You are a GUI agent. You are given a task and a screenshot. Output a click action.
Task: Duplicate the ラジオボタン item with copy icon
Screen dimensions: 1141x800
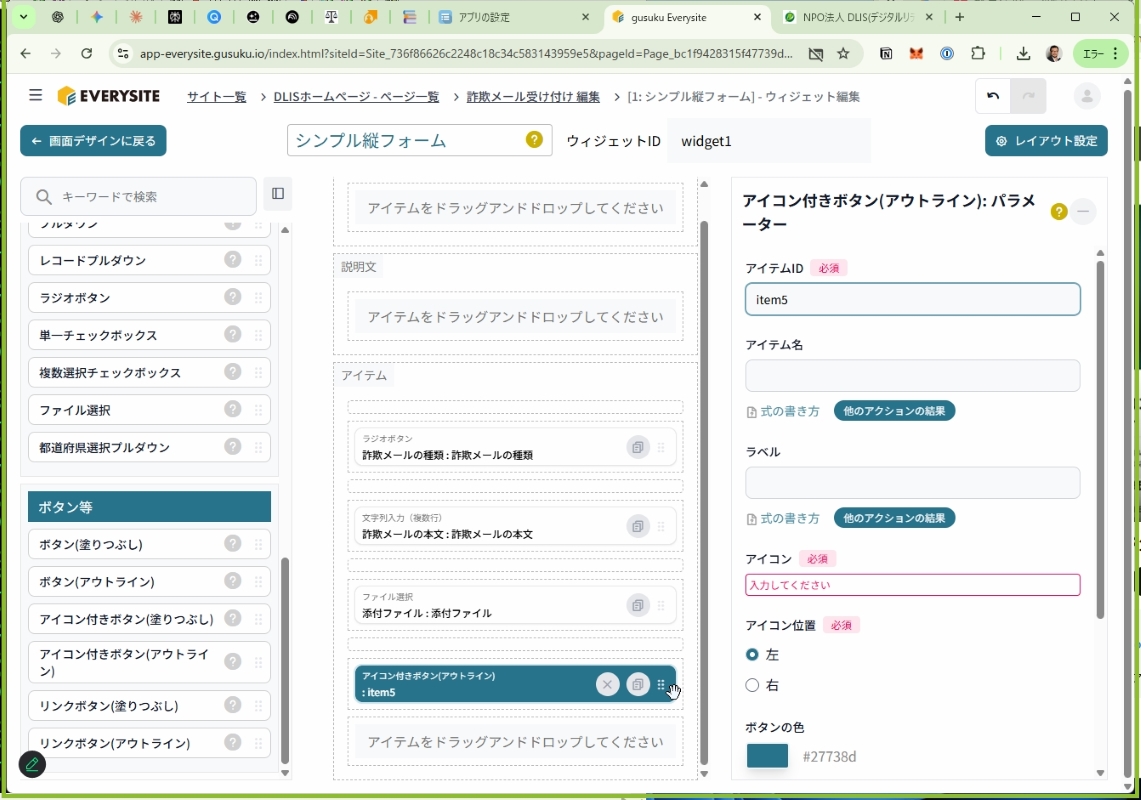coord(637,447)
